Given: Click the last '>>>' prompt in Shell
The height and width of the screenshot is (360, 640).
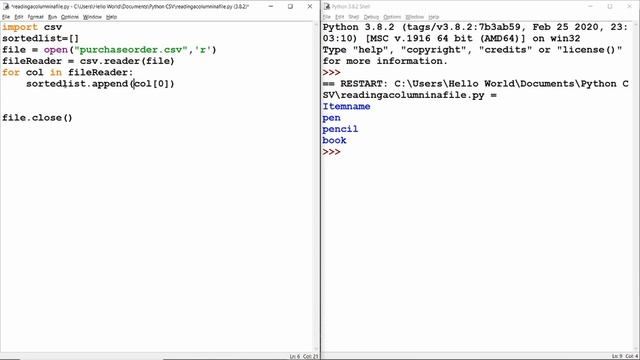Looking at the screenshot, I should (x=331, y=152).
